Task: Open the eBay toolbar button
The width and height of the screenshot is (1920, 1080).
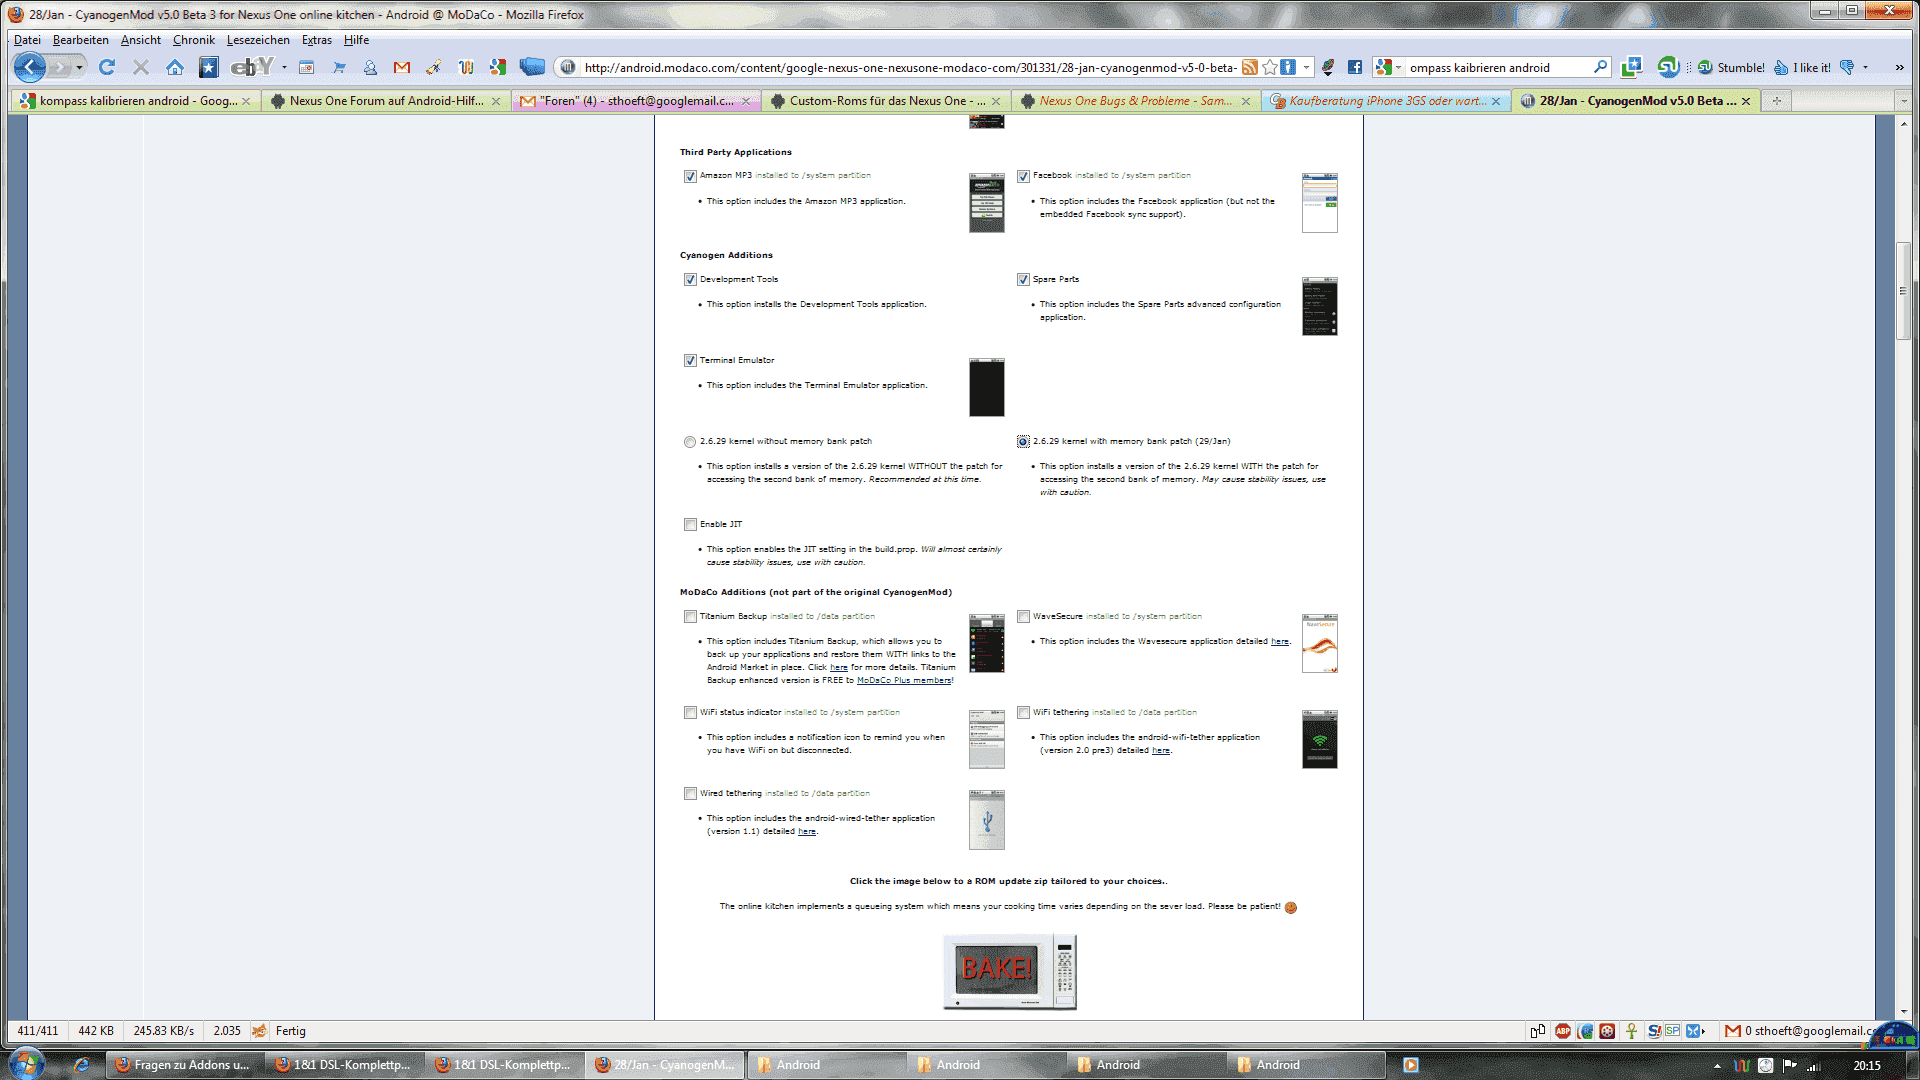Action: 252,67
